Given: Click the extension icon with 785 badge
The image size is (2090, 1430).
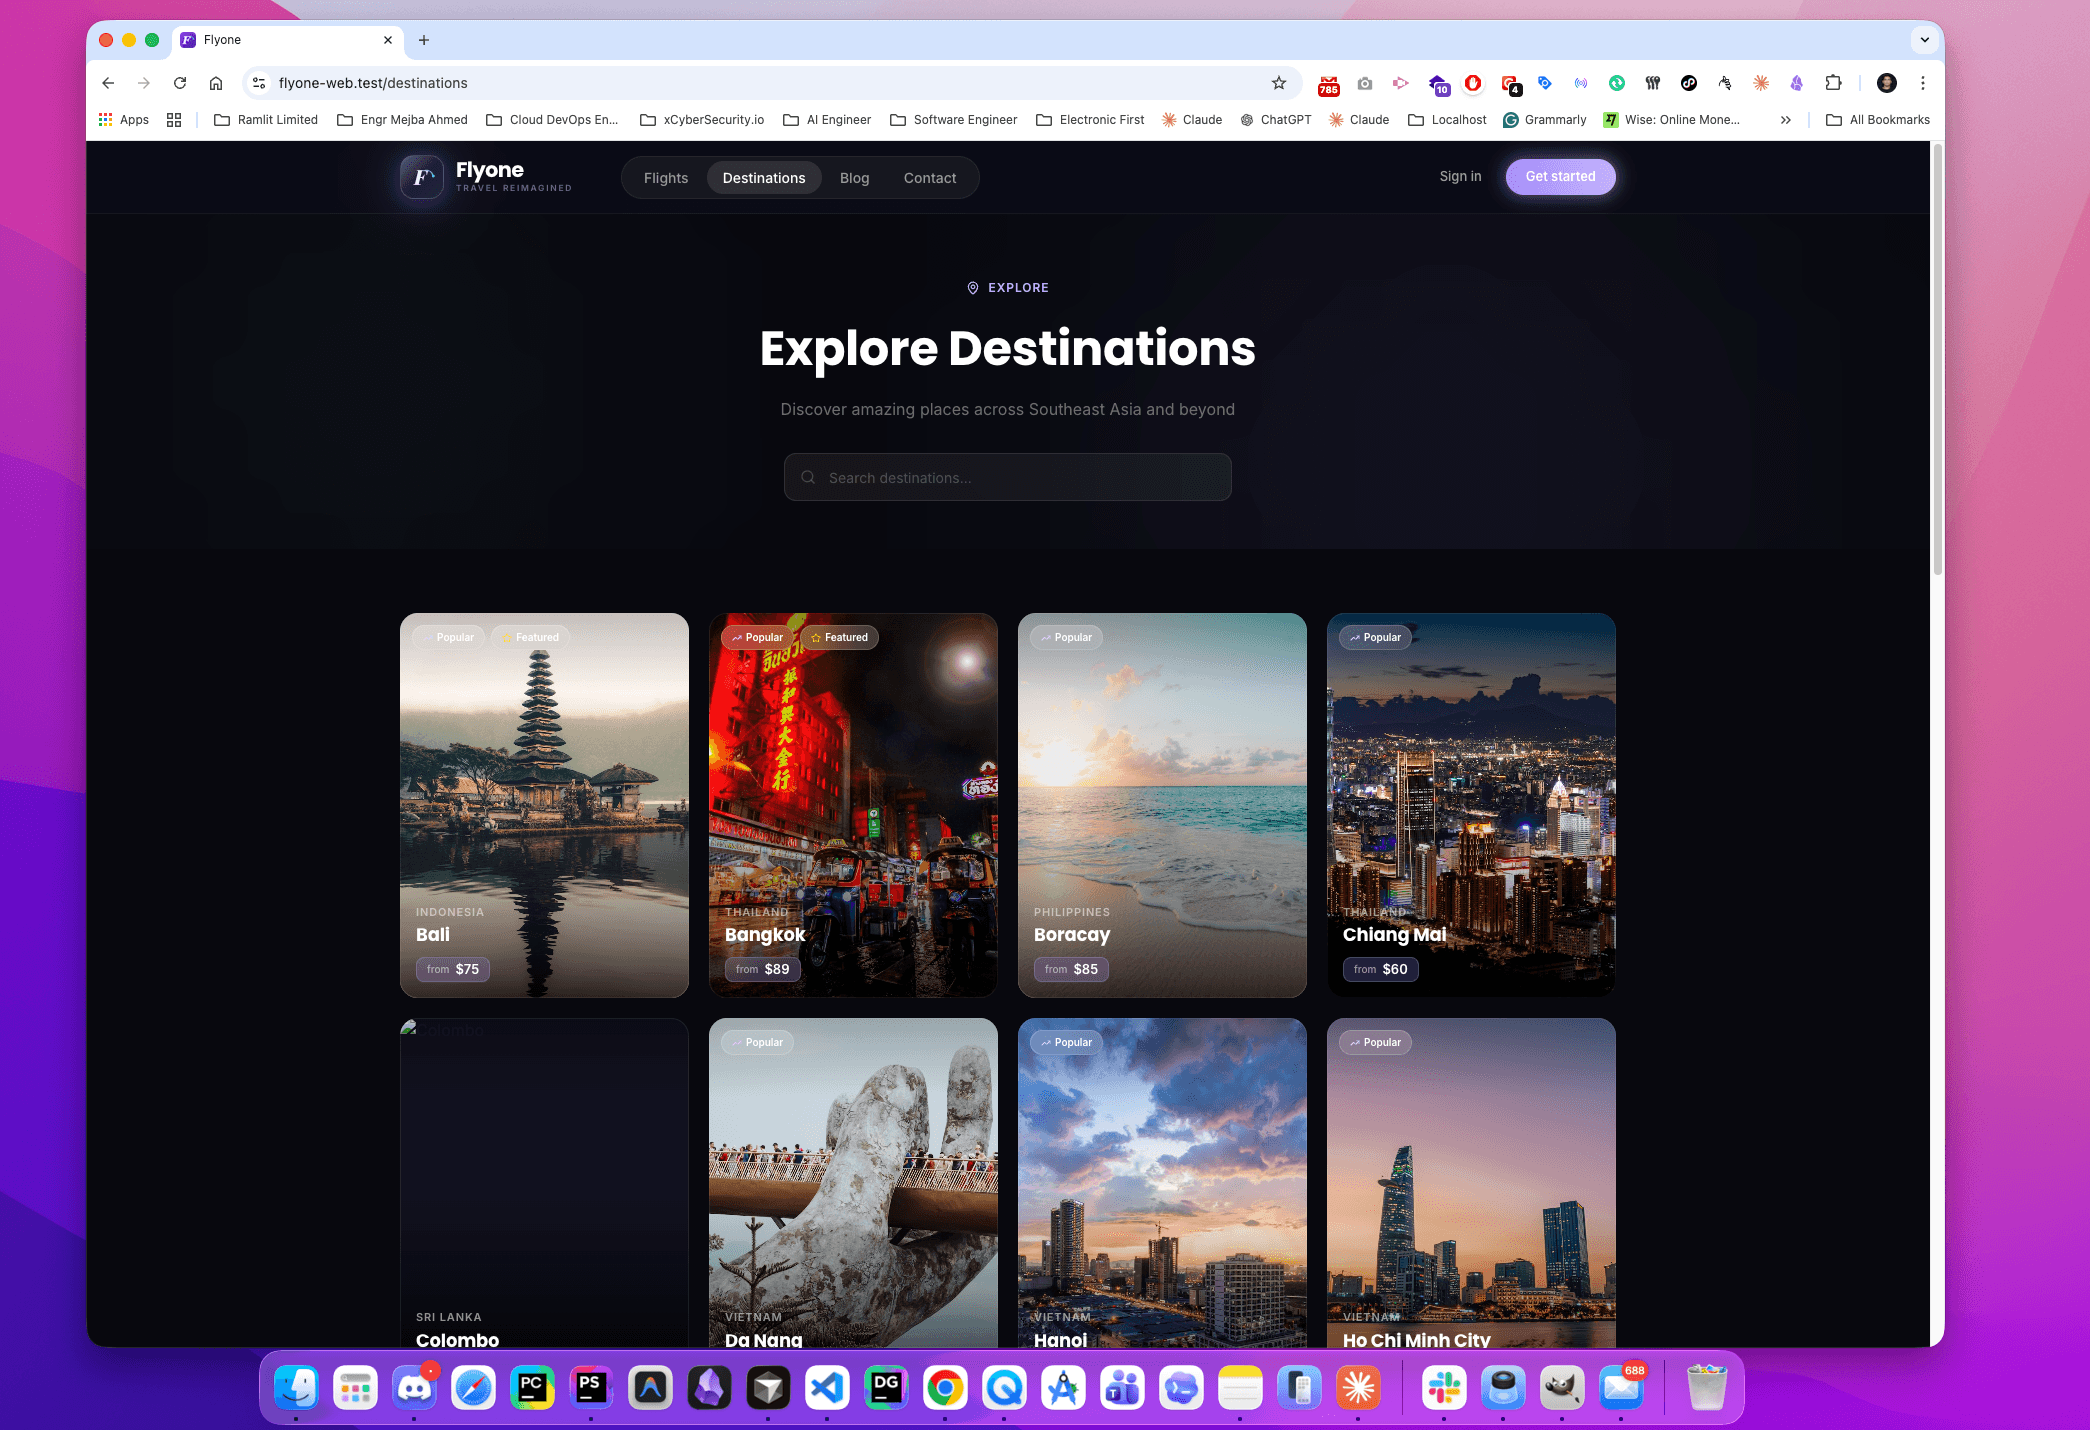Looking at the screenshot, I should pyautogui.click(x=1328, y=85).
